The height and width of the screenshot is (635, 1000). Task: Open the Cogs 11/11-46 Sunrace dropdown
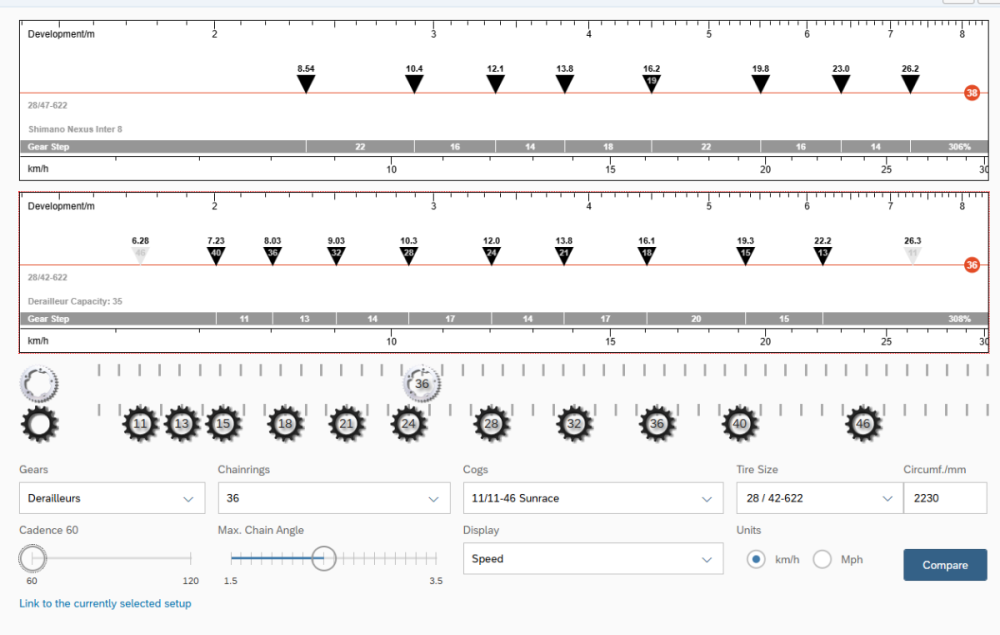click(x=592, y=498)
